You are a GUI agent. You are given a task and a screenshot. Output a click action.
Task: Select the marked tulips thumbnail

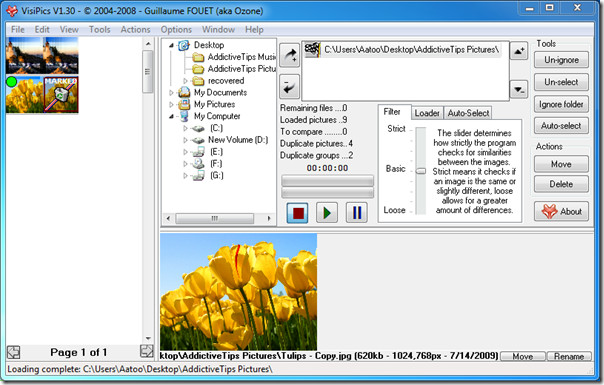click(61, 94)
